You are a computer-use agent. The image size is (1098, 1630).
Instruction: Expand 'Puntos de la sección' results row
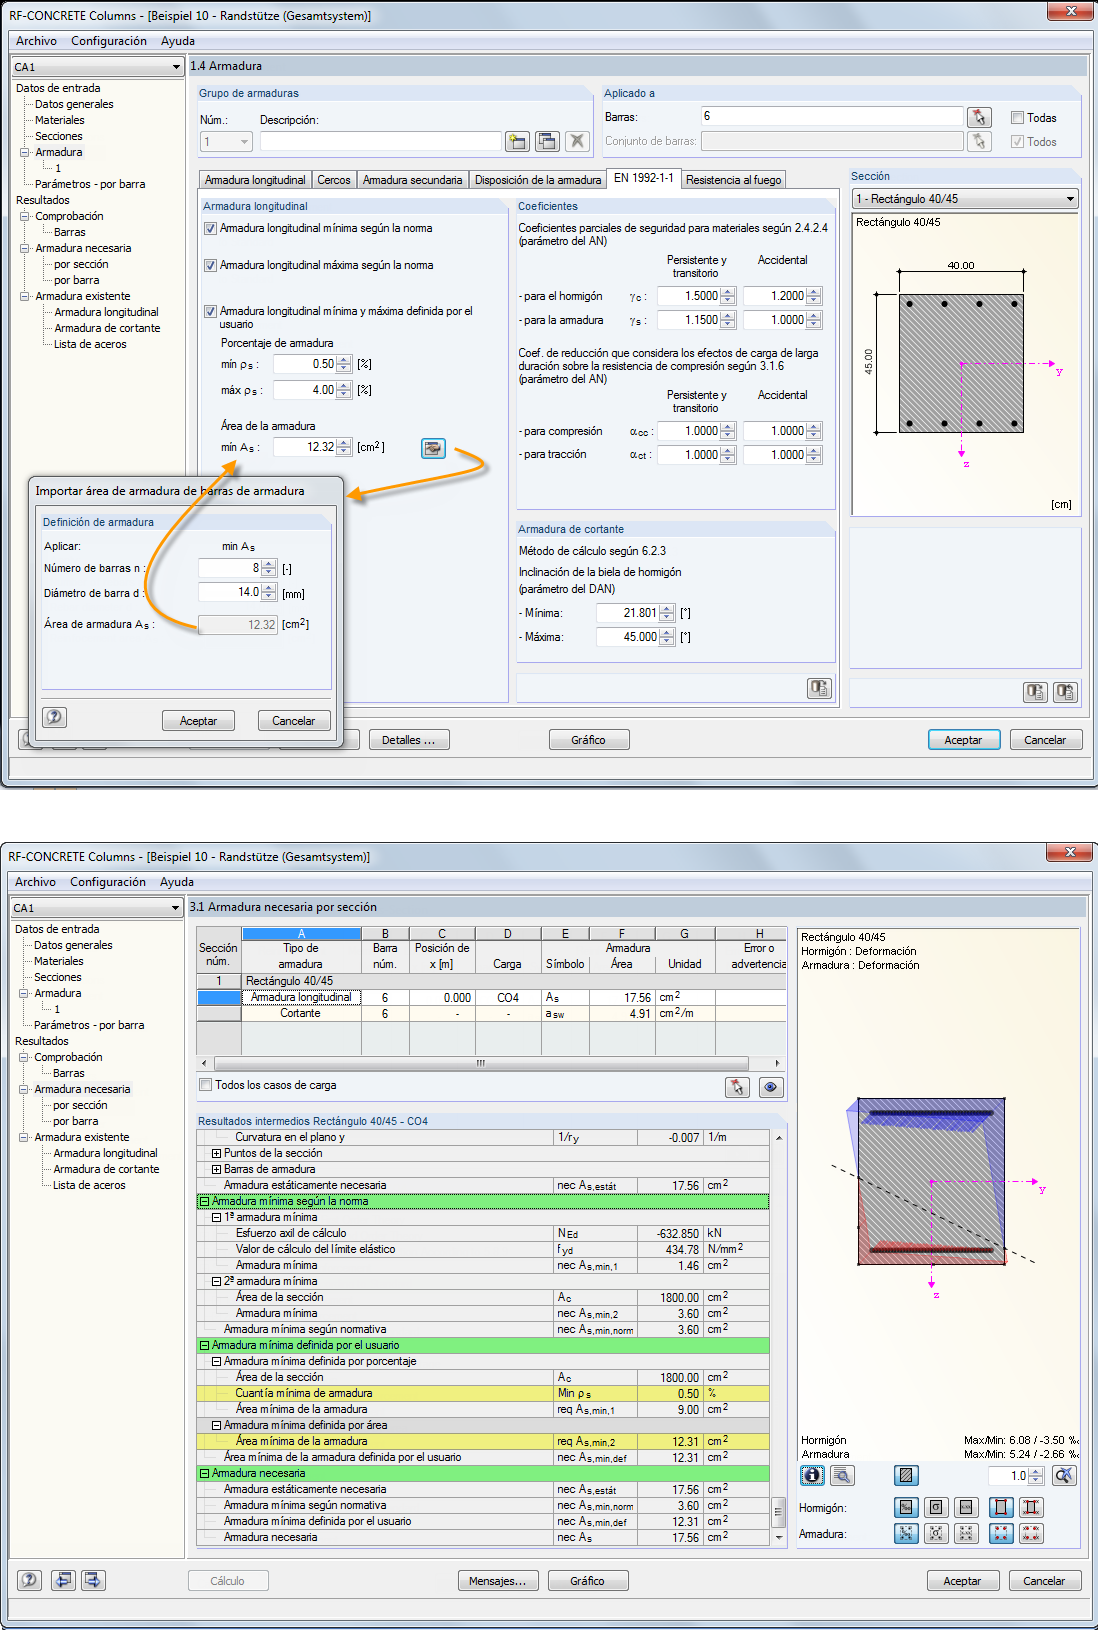click(x=216, y=1153)
